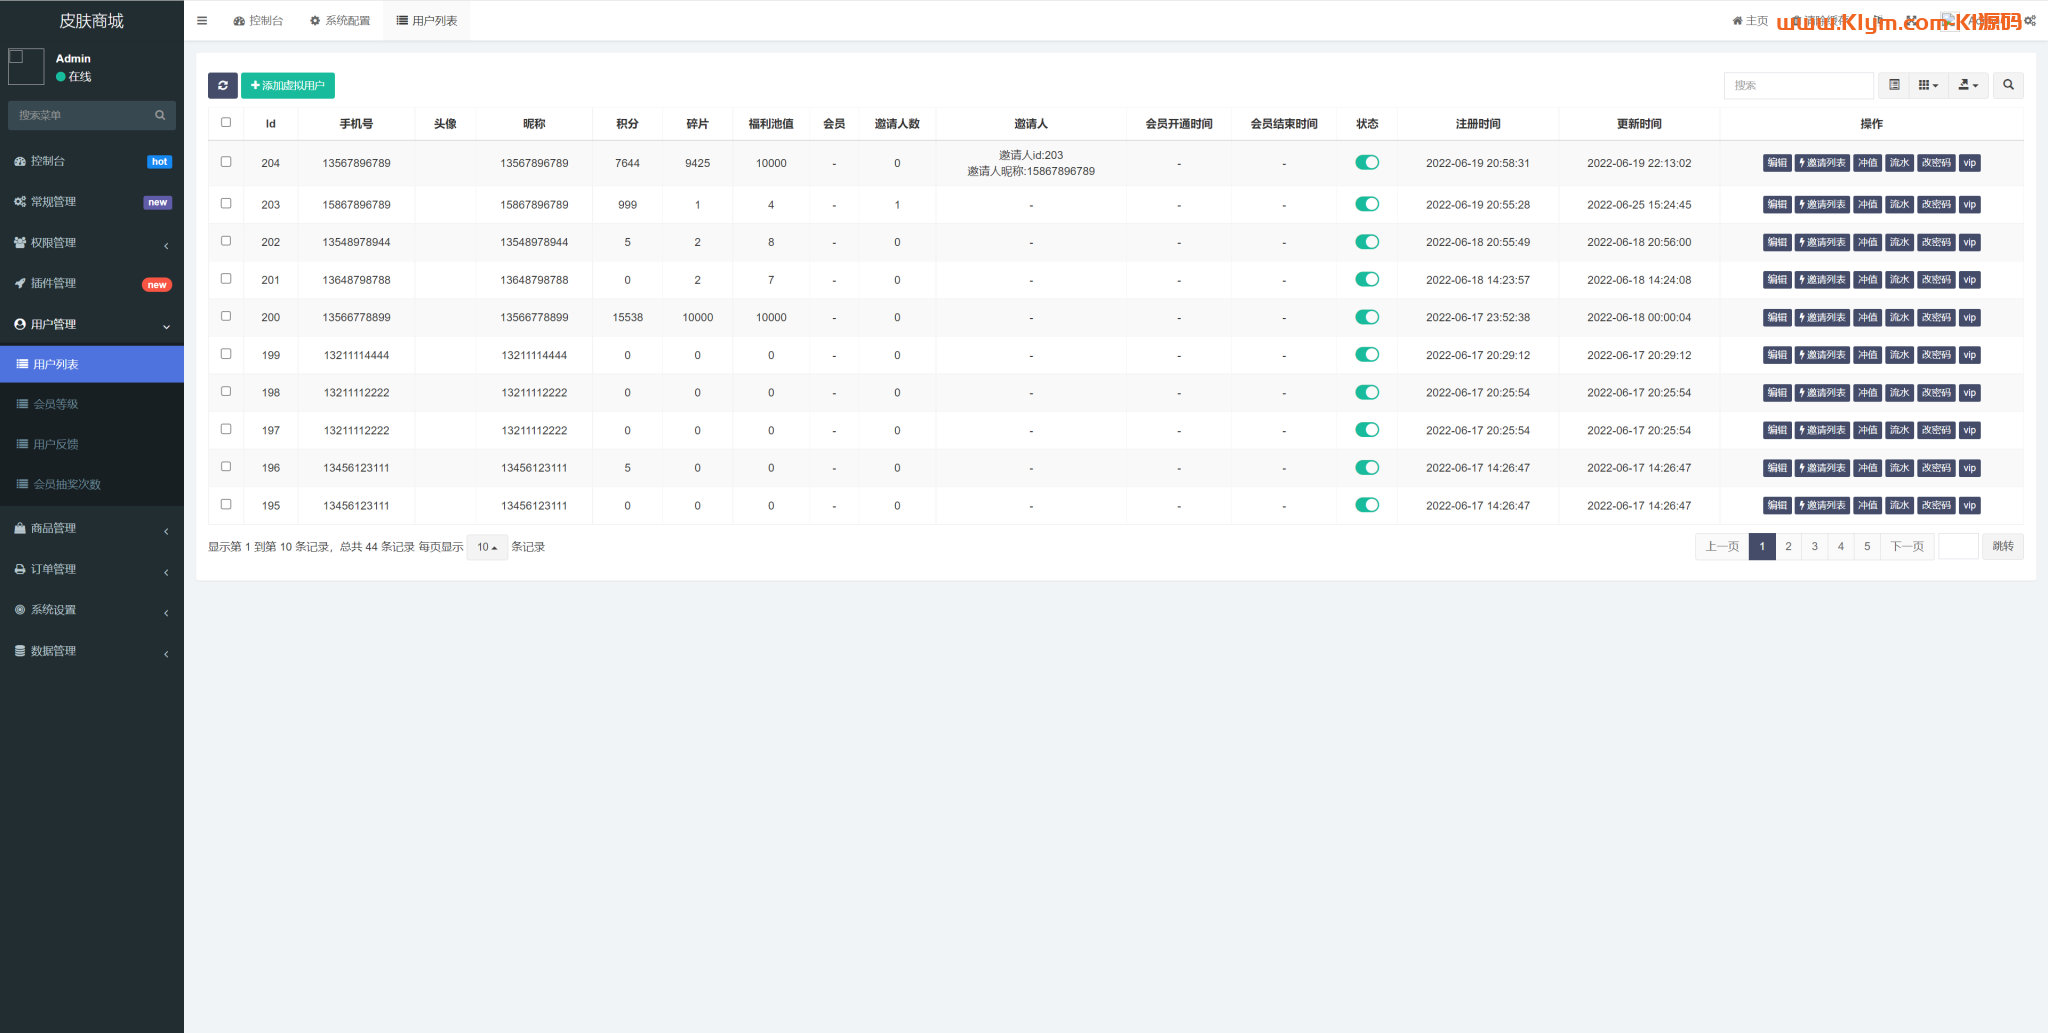
Task: Tick the select-all checkbox in table header
Action: [x=226, y=123]
